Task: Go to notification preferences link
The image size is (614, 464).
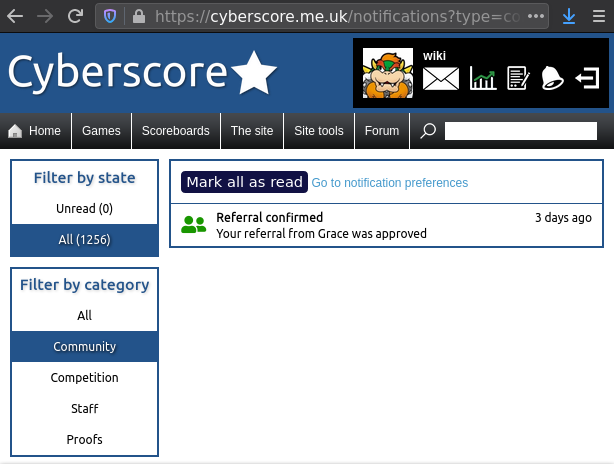Action: click(x=390, y=183)
